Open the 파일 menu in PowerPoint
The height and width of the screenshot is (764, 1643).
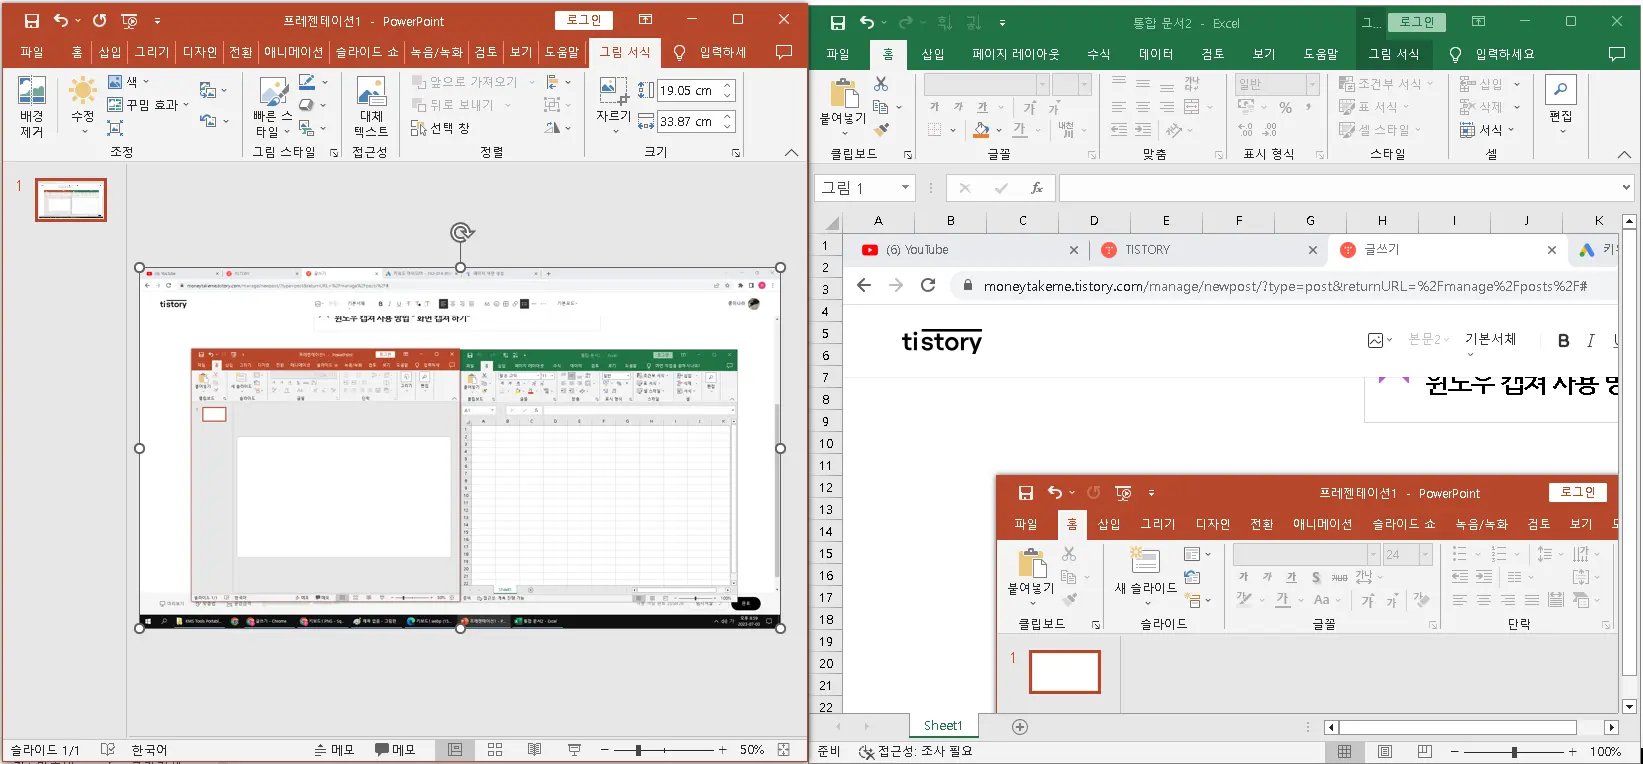pos(32,52)
